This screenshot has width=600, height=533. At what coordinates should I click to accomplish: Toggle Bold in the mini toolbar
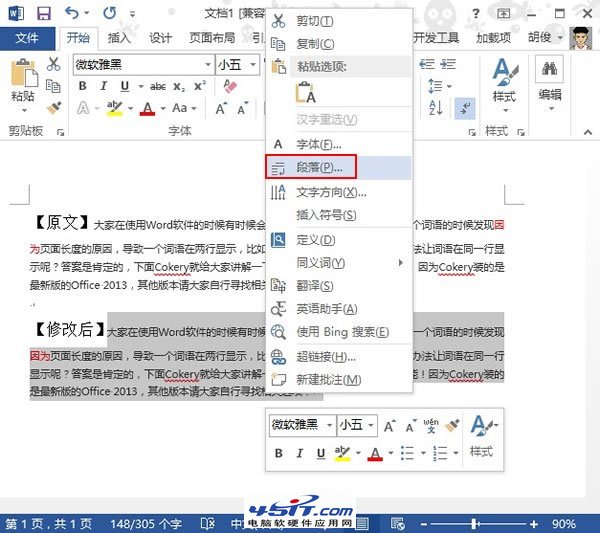tap(279, 453)
